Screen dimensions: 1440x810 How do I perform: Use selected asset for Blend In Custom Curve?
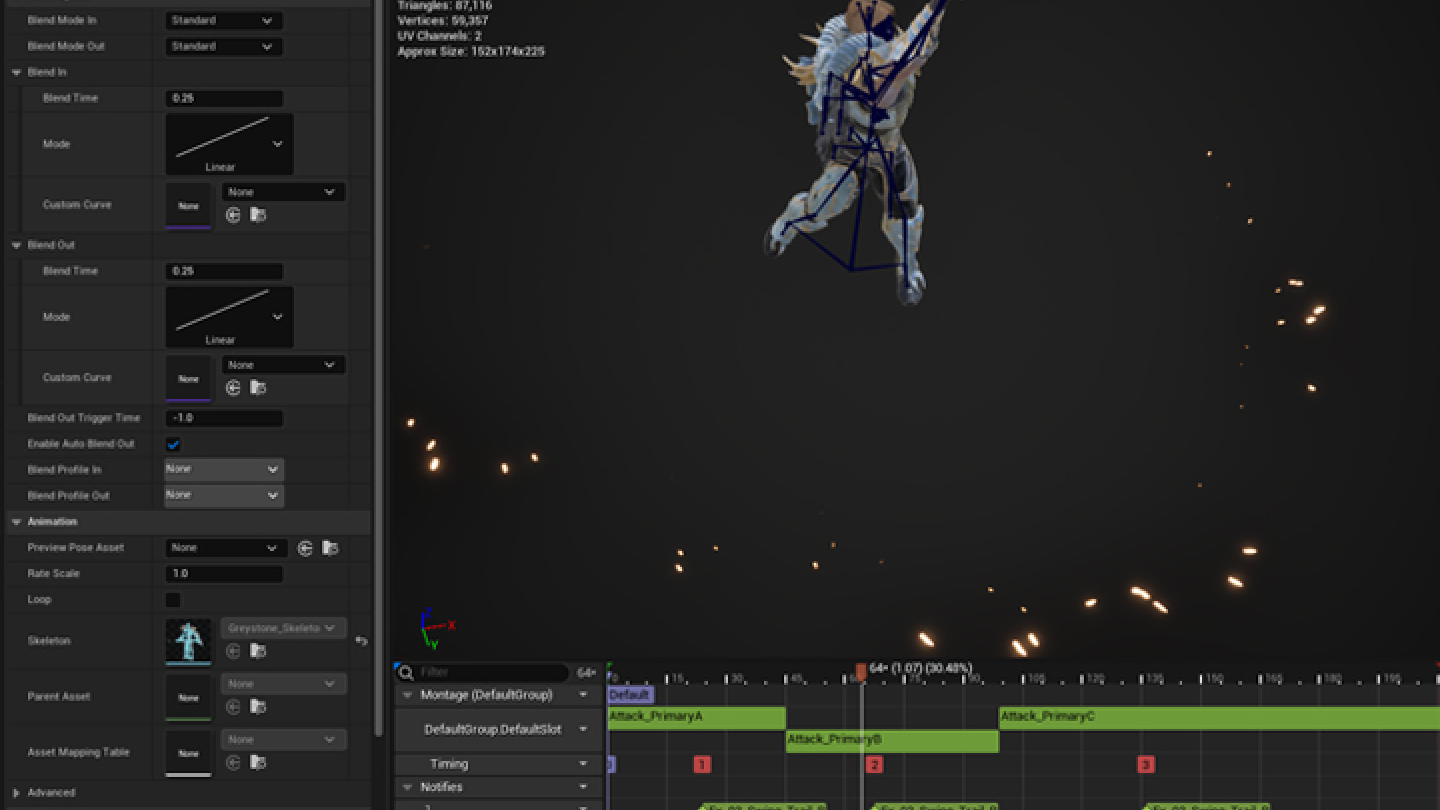(x=233, y=215)
